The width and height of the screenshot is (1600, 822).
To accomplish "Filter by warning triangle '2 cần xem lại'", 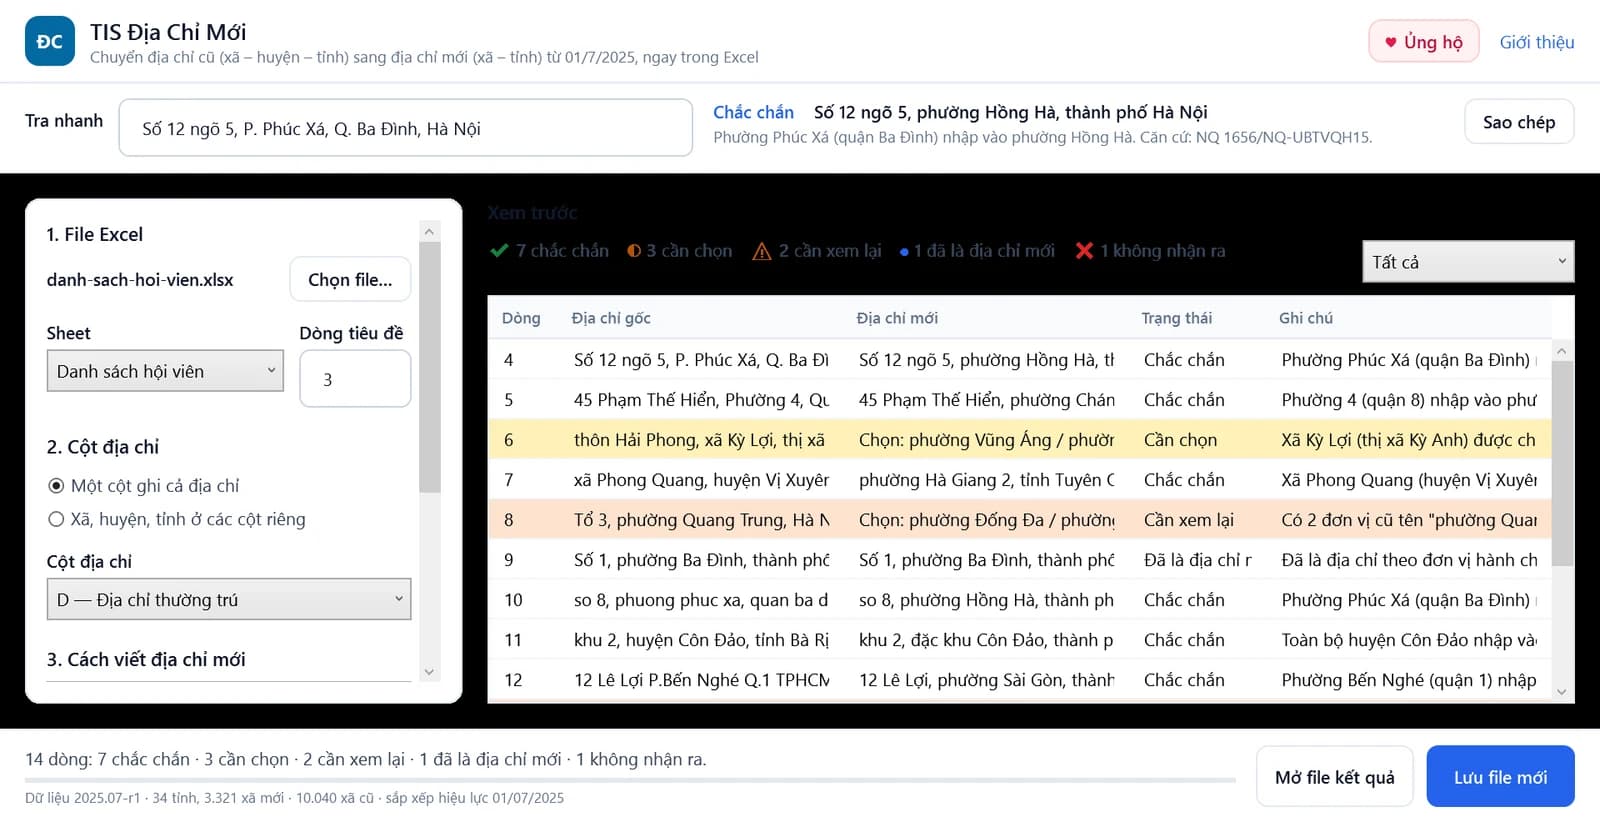I will [817, 251].
